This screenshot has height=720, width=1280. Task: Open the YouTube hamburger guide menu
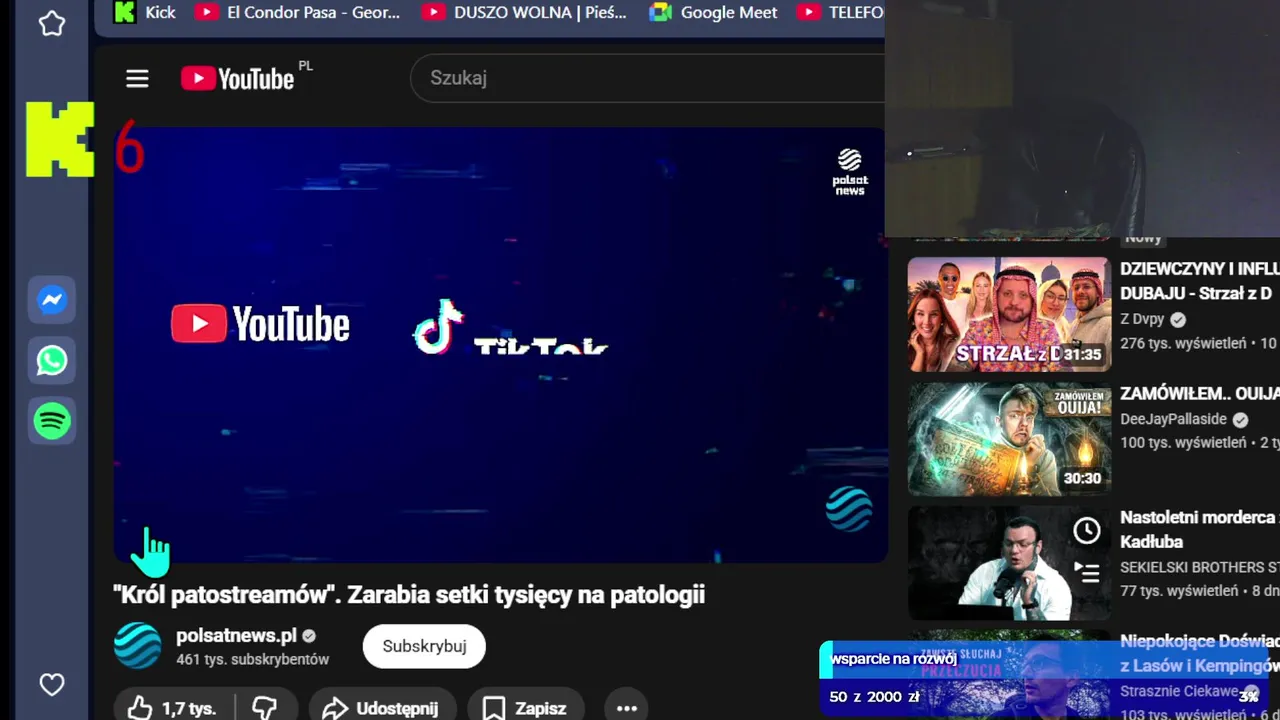click(x=137, y=79)
